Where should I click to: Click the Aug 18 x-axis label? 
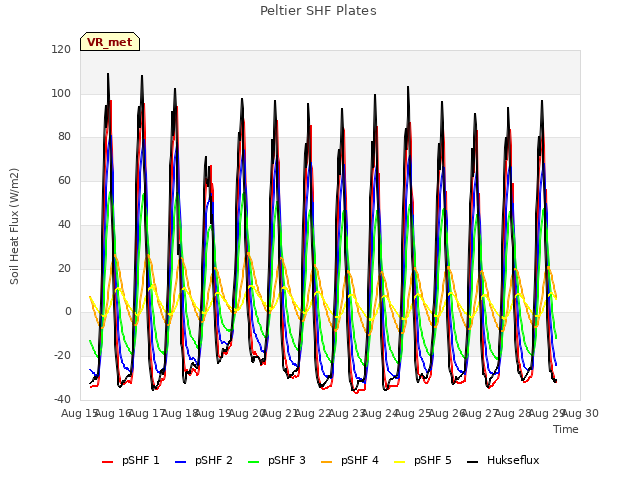[x=180, y=413]
